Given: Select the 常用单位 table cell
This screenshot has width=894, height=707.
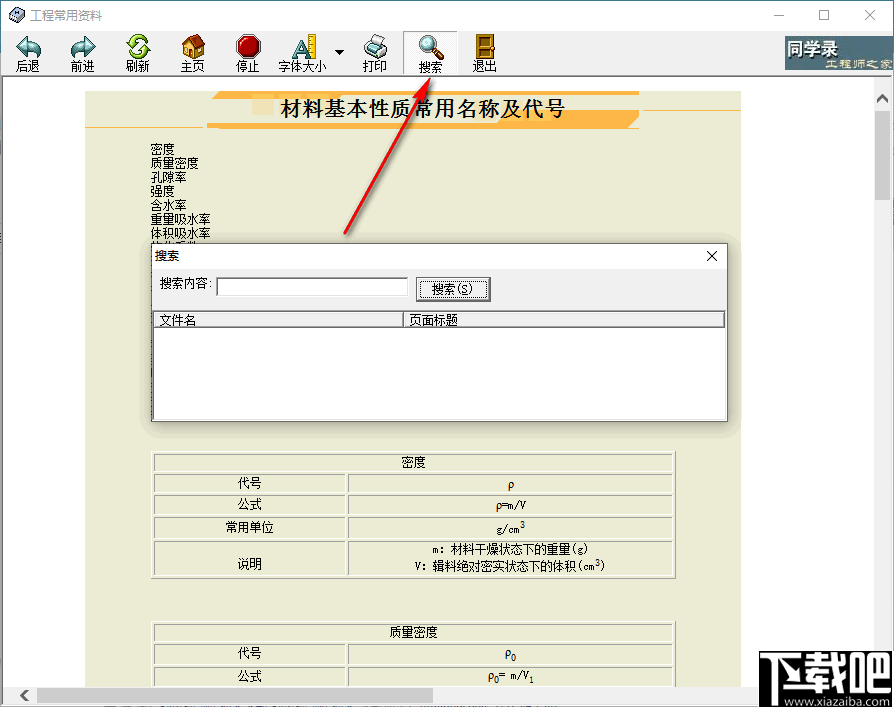Looking at the screenshot, I should [x=250, y=527].
